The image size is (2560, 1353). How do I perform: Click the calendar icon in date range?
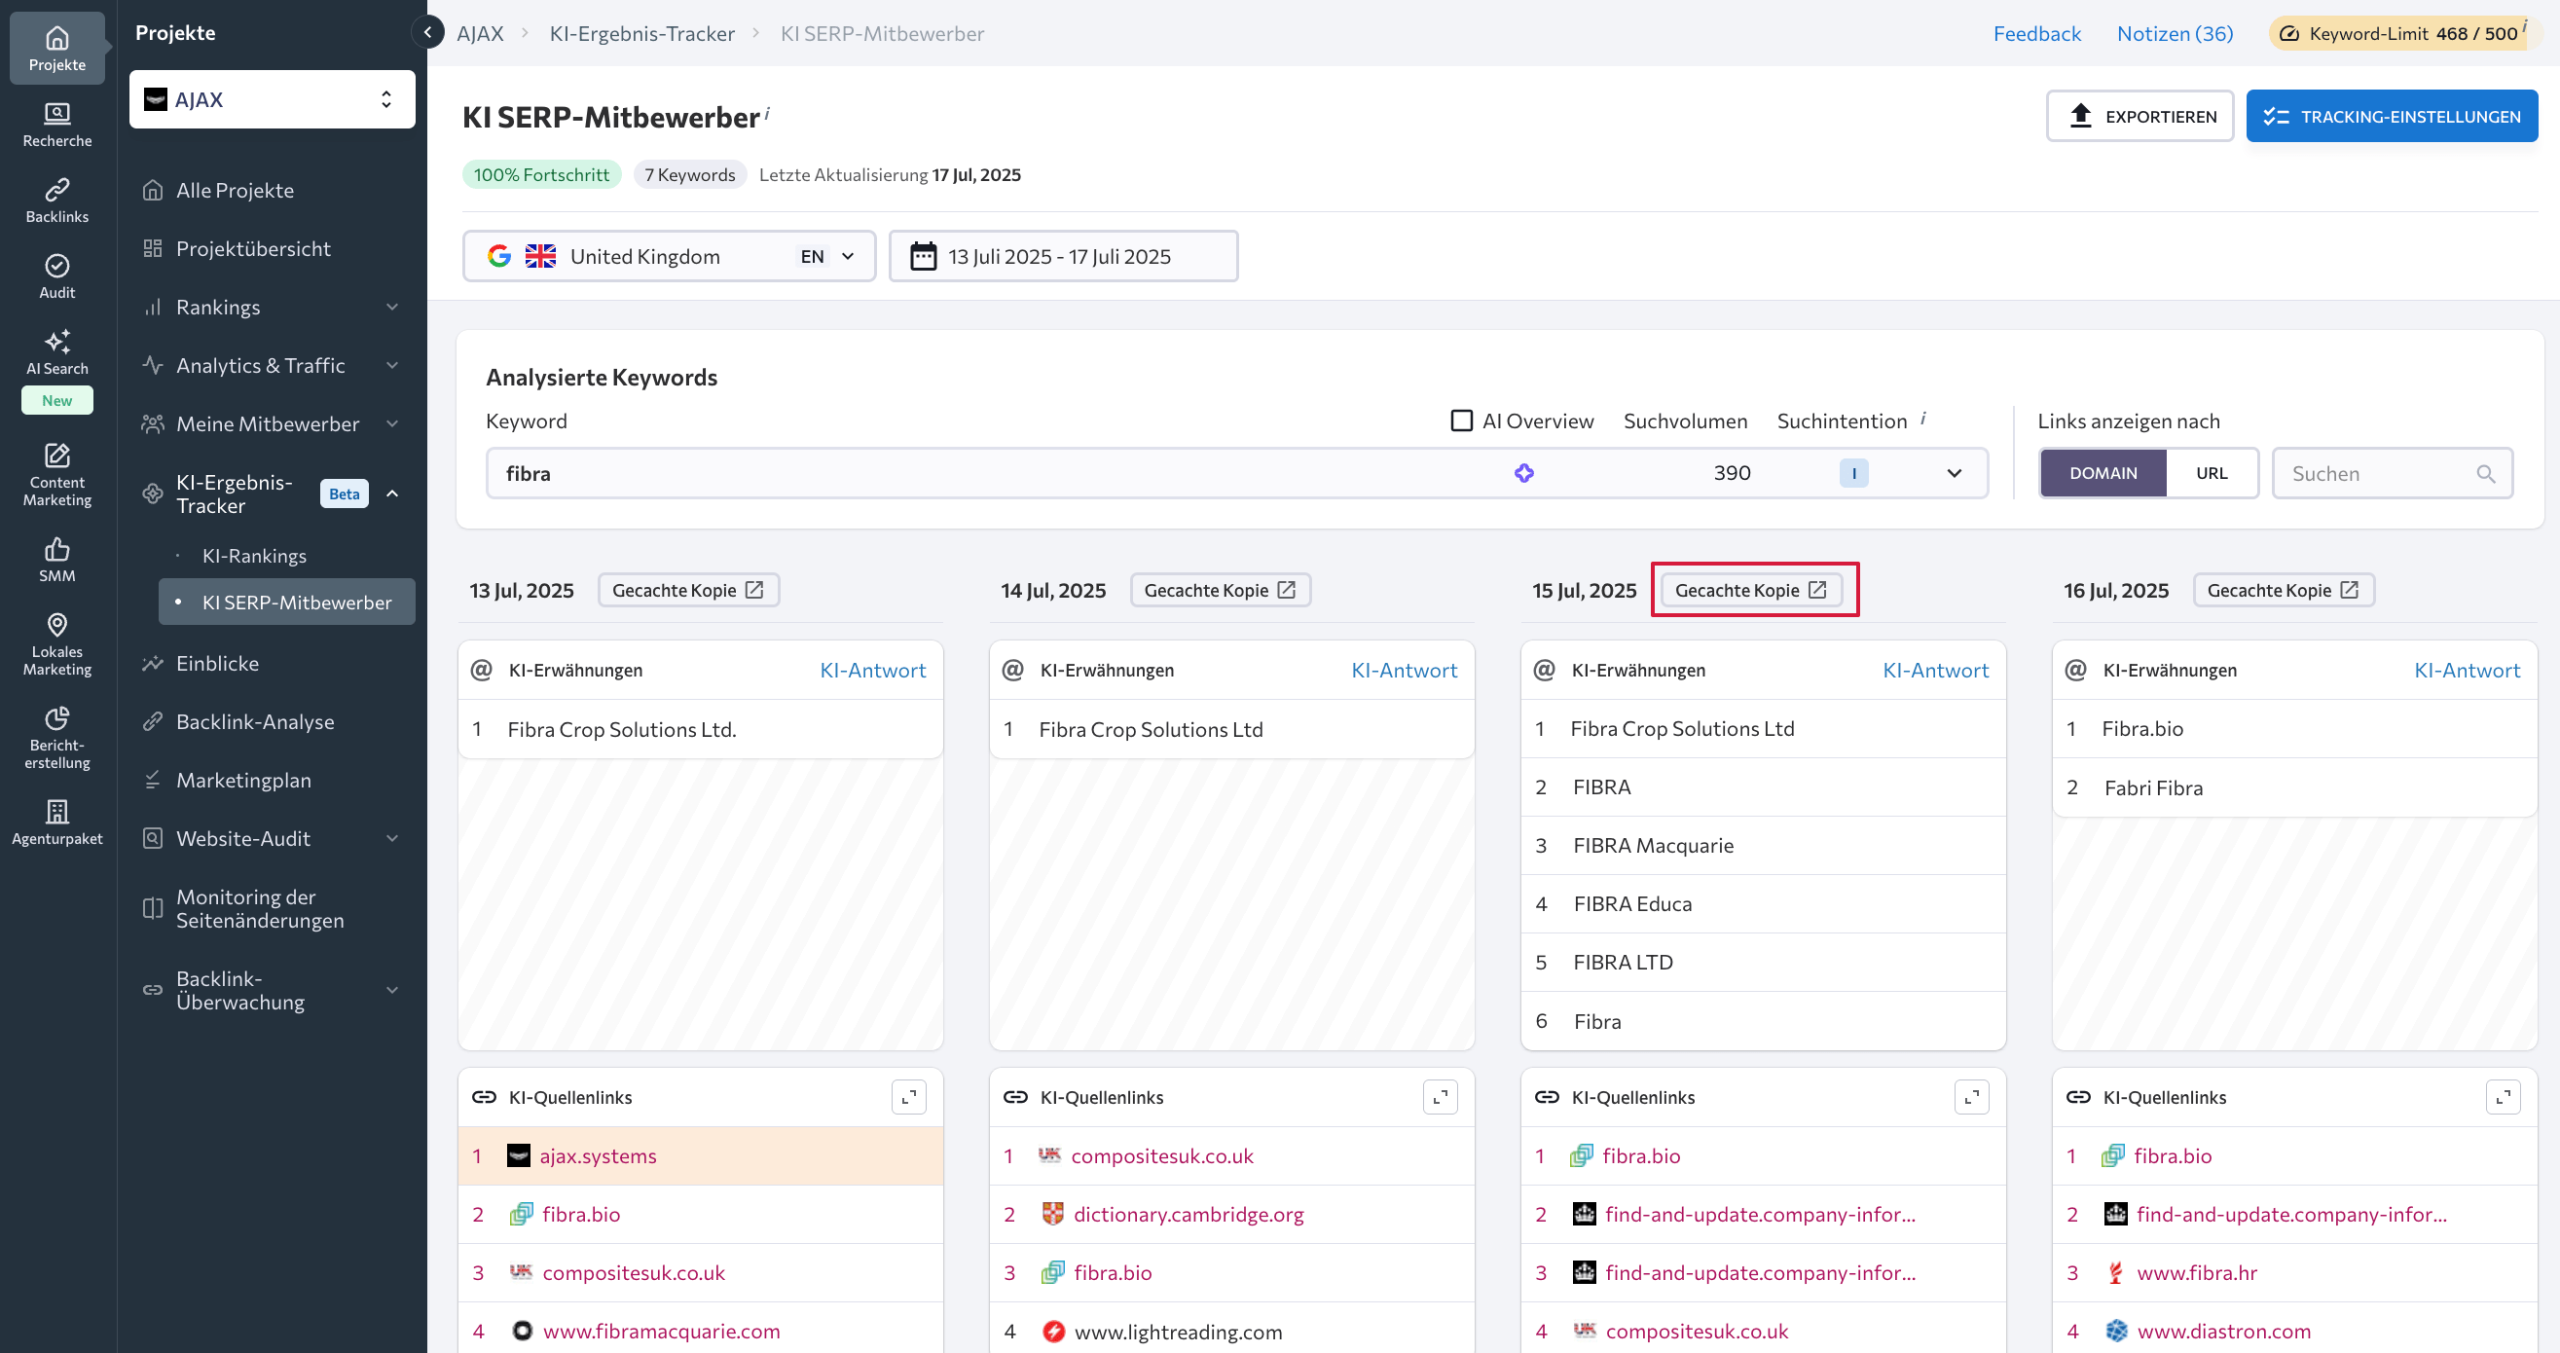click(x=923, y=256)
